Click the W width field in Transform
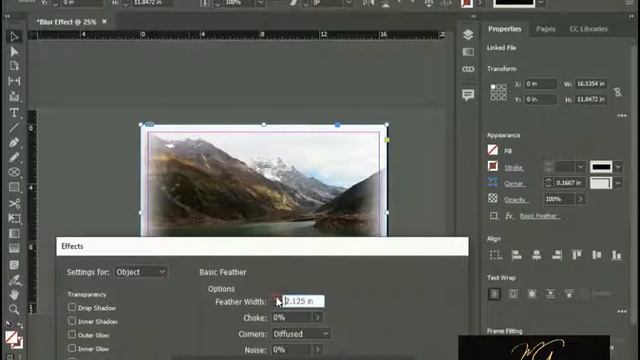This screenshot has height=360, width=640. [590, 84]
